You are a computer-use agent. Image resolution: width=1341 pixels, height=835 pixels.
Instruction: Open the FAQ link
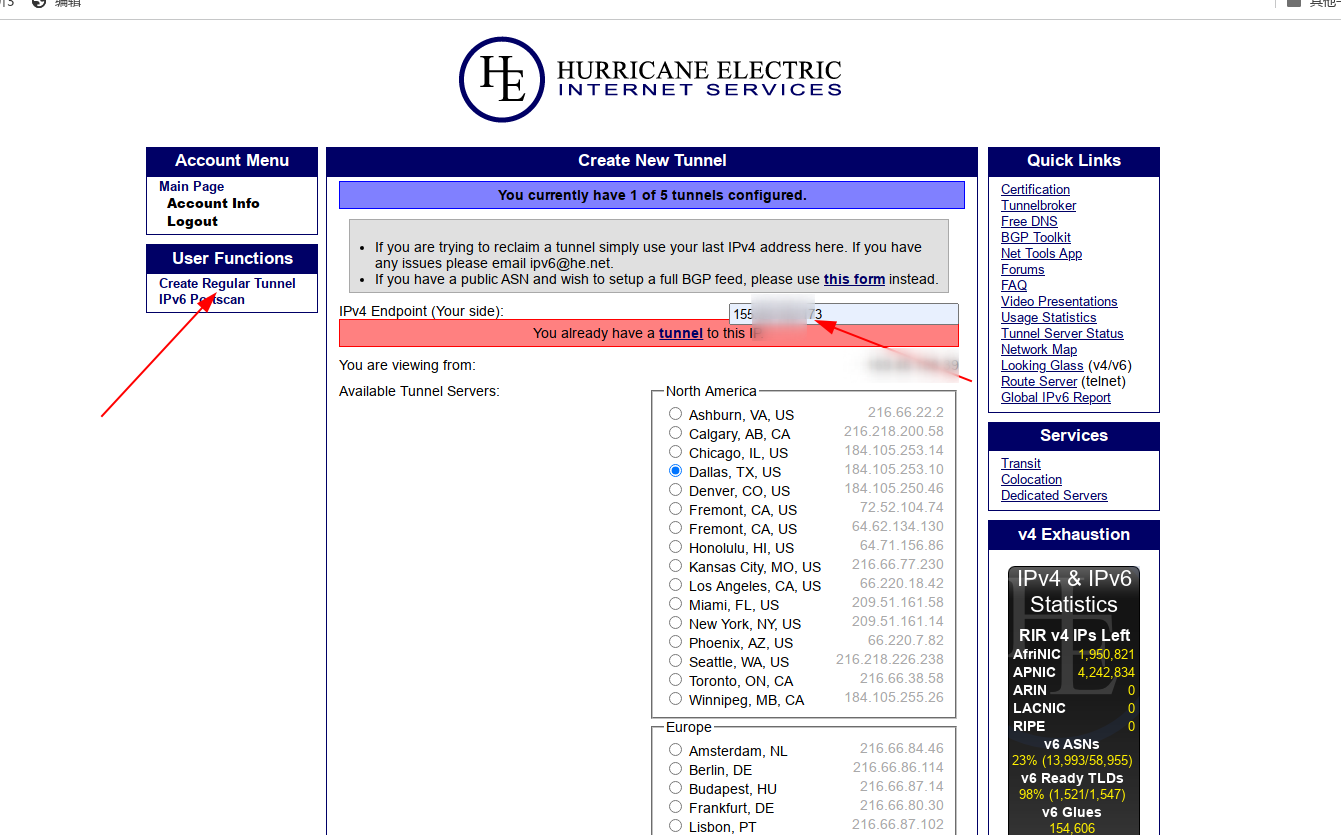click(1014, 285)
